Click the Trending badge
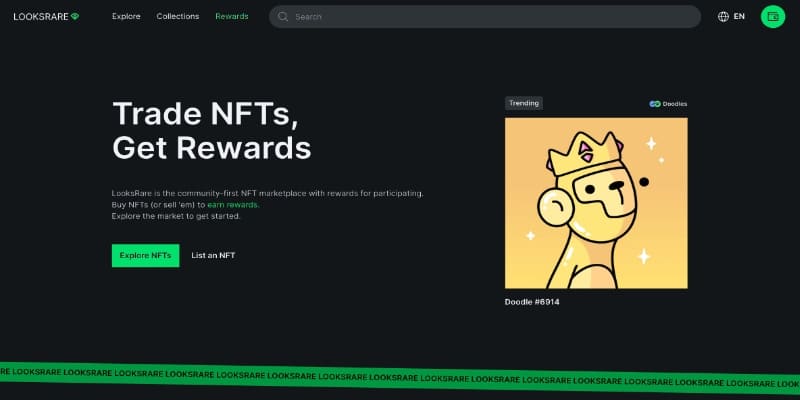 pyautogui.click(x=523, y=103)
